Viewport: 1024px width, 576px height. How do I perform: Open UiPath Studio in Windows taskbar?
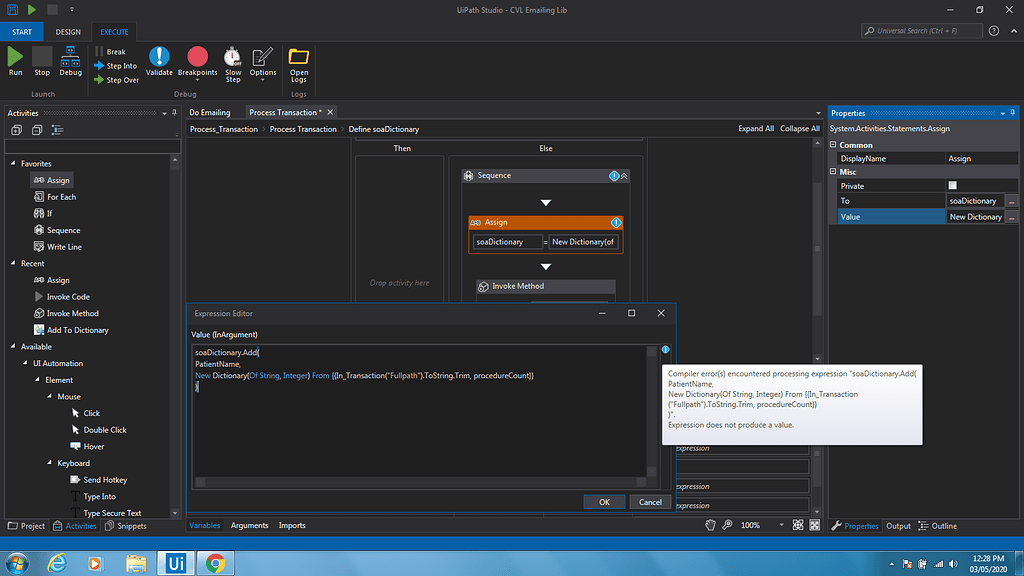click(x=176, y=562)
